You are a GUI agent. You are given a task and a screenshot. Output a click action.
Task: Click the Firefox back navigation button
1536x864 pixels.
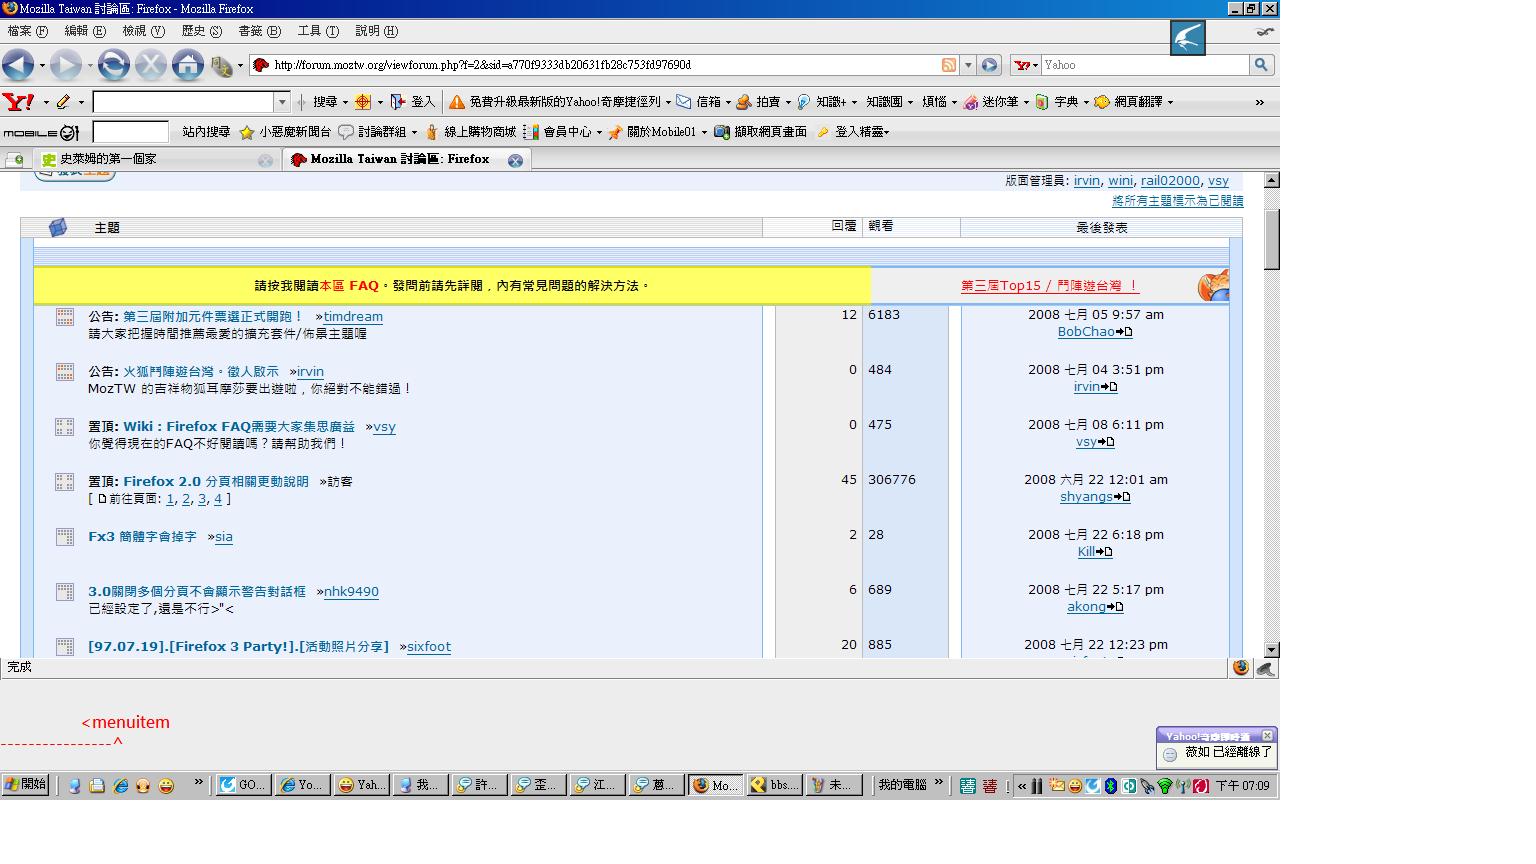tap(18, 66)
